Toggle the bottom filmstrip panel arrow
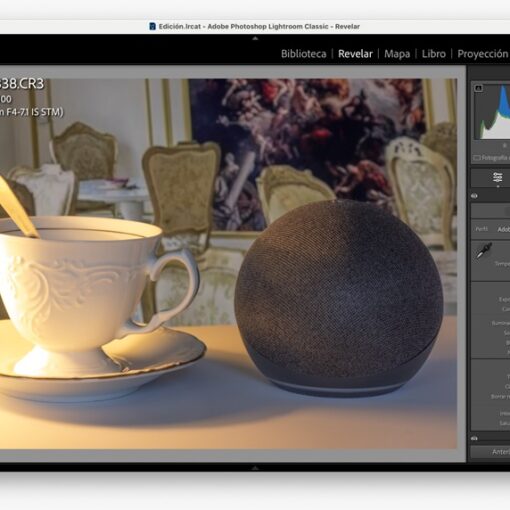The width and height of the screenshot is (510, 510). pos(255,468)
